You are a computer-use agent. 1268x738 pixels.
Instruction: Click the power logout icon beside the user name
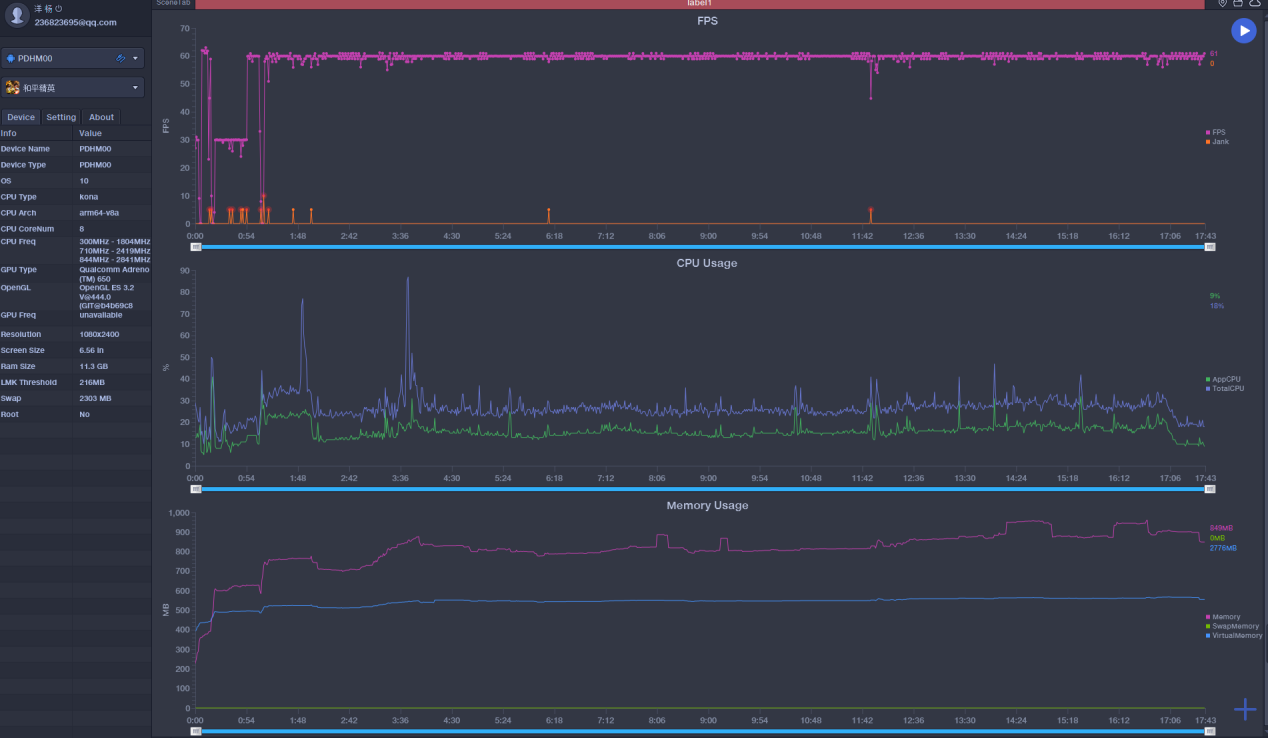pyautogui.click(x=59, y=9)
